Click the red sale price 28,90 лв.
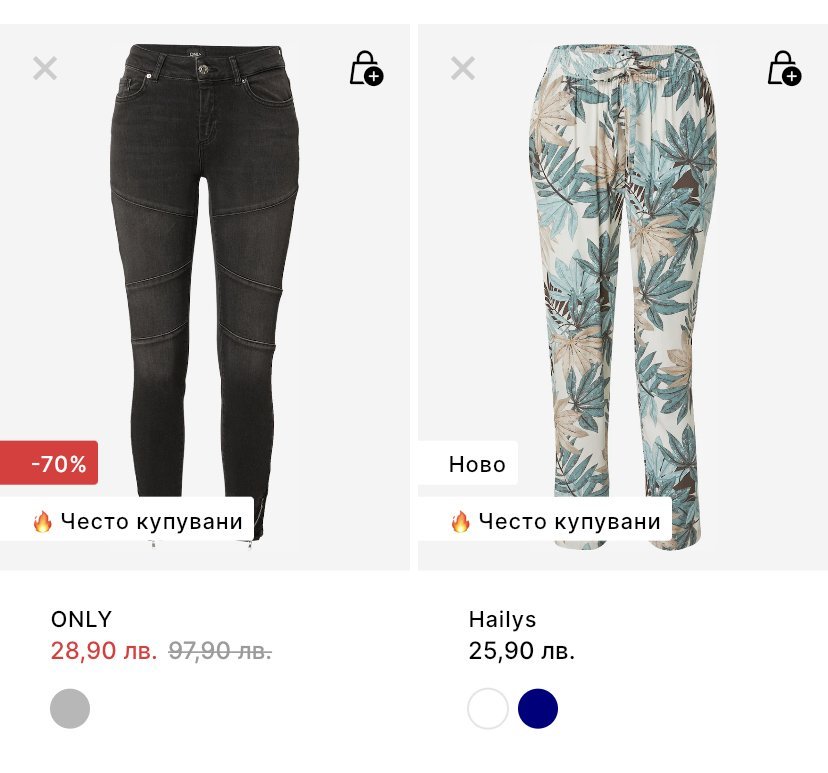This screenshot has height=773, width=828. (104, 651)
